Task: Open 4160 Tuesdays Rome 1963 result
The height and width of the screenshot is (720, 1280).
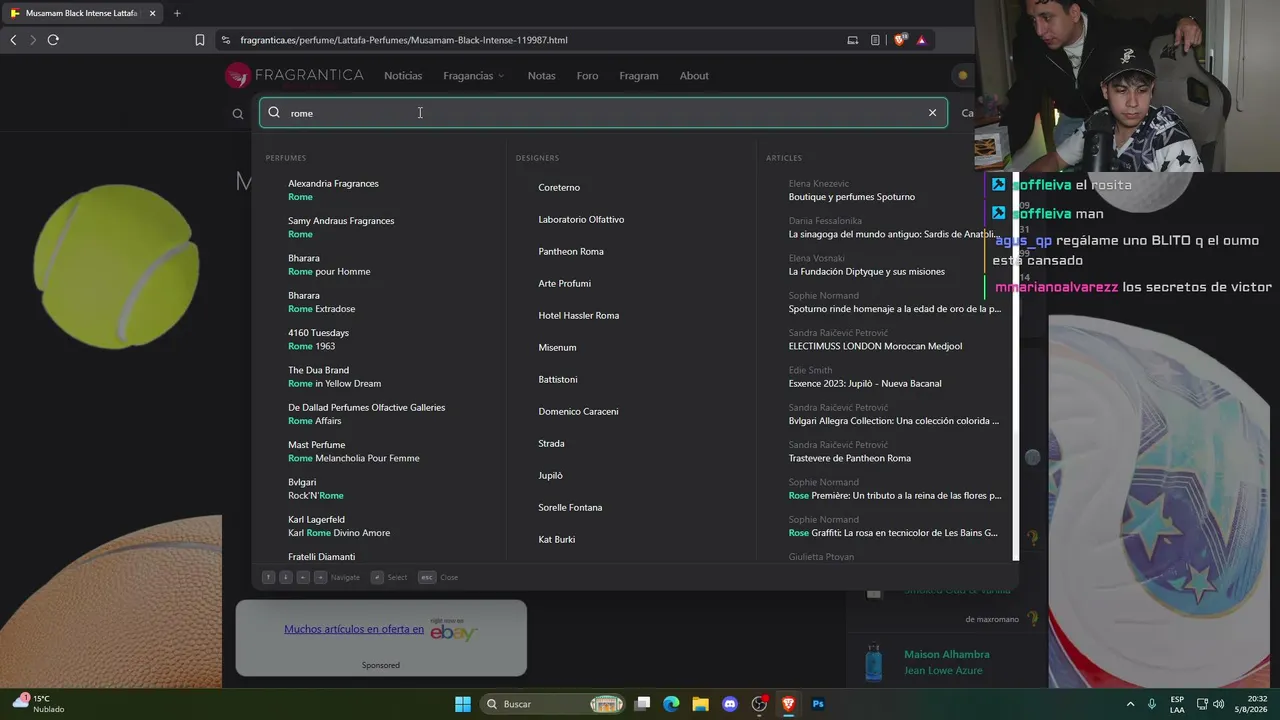Action: click(x=318, y=339)
